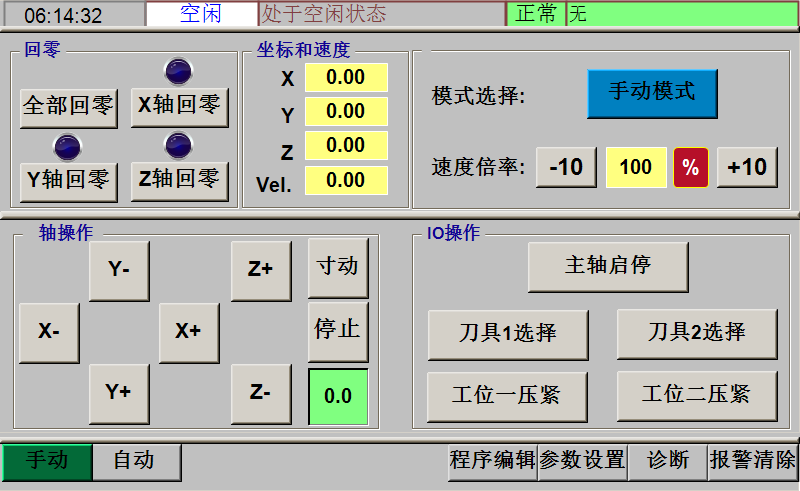
Task: Open the 参数设置 settings page
Action: coord(582,461)
